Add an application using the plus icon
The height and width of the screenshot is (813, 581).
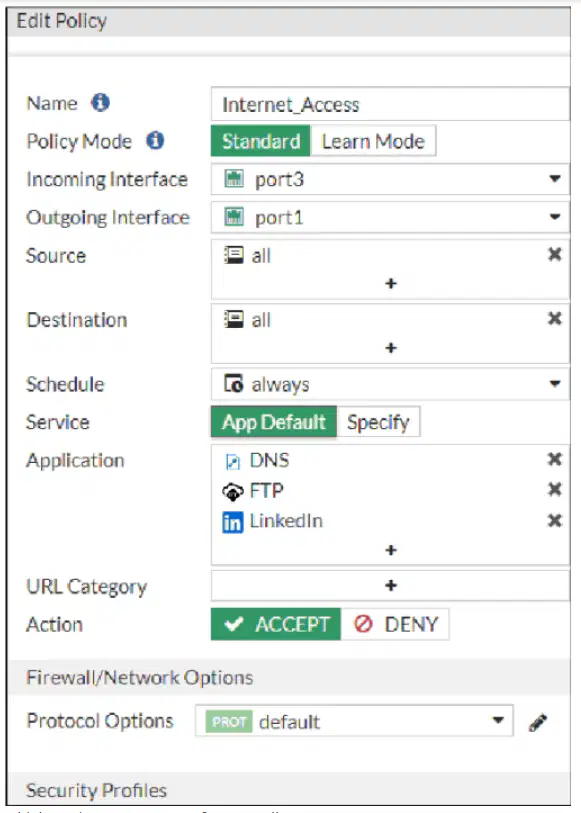(391, 550)
